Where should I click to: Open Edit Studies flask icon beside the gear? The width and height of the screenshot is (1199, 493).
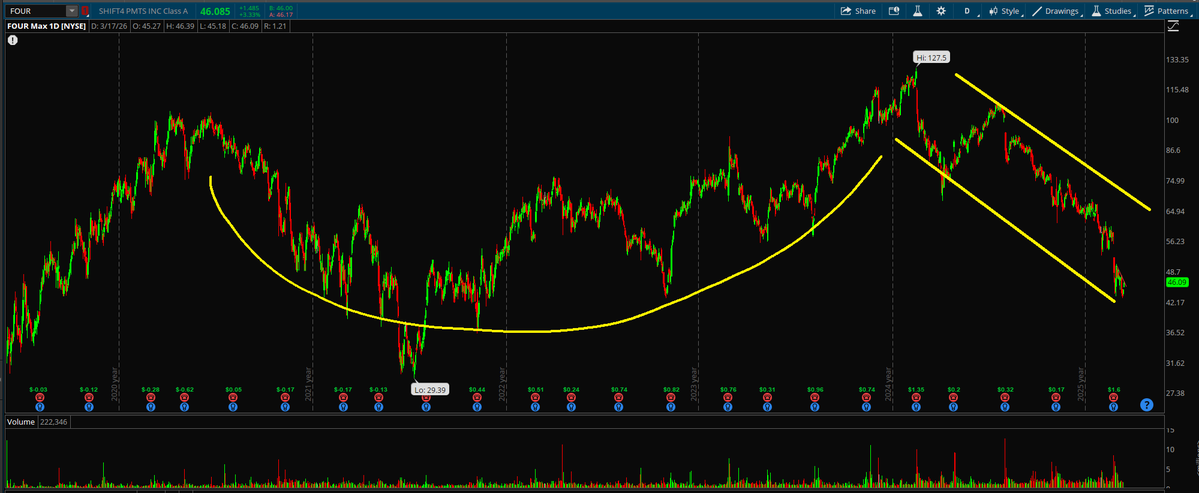coord(918,11)
